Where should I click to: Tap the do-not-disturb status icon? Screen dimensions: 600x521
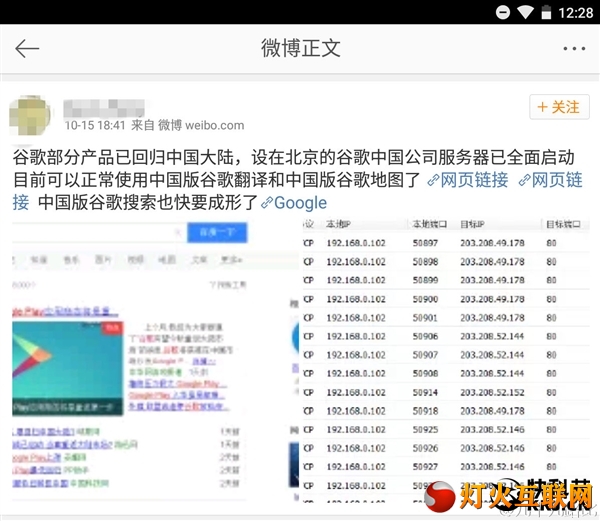click(x=502, y=13)
